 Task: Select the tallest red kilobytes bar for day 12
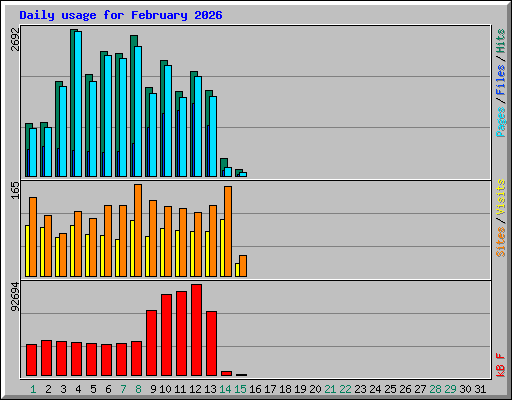pyautogui.click(x=196, y=330)
